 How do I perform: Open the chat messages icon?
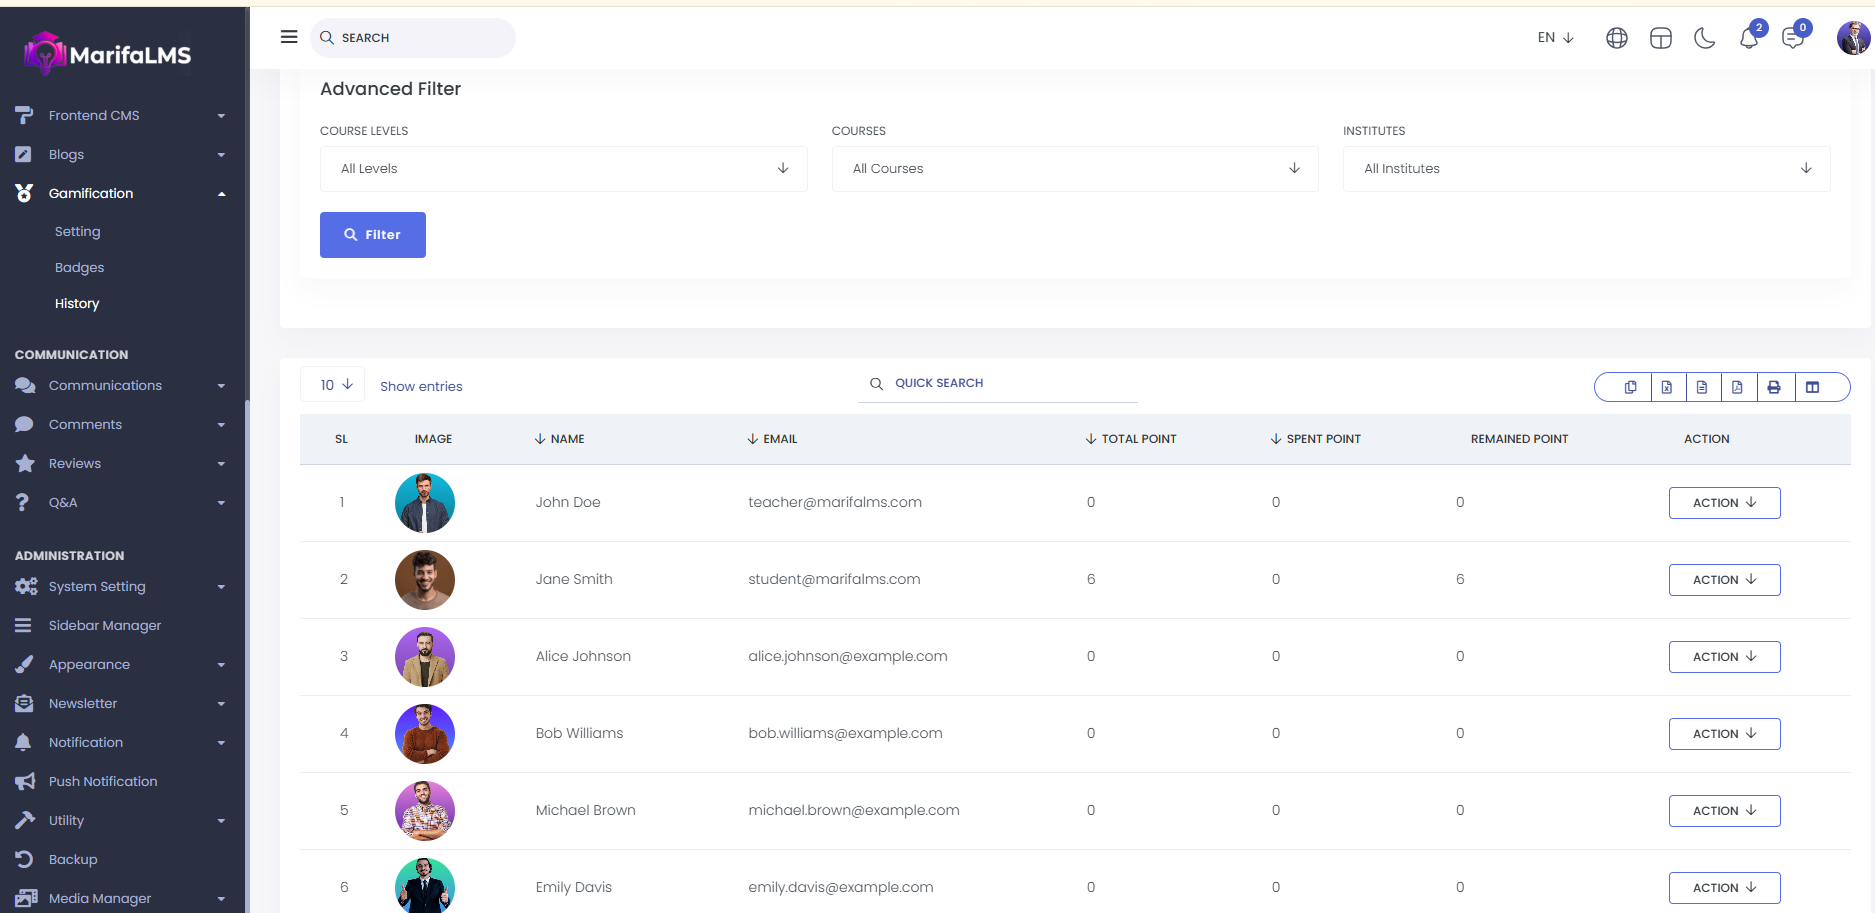(1793, 38)
